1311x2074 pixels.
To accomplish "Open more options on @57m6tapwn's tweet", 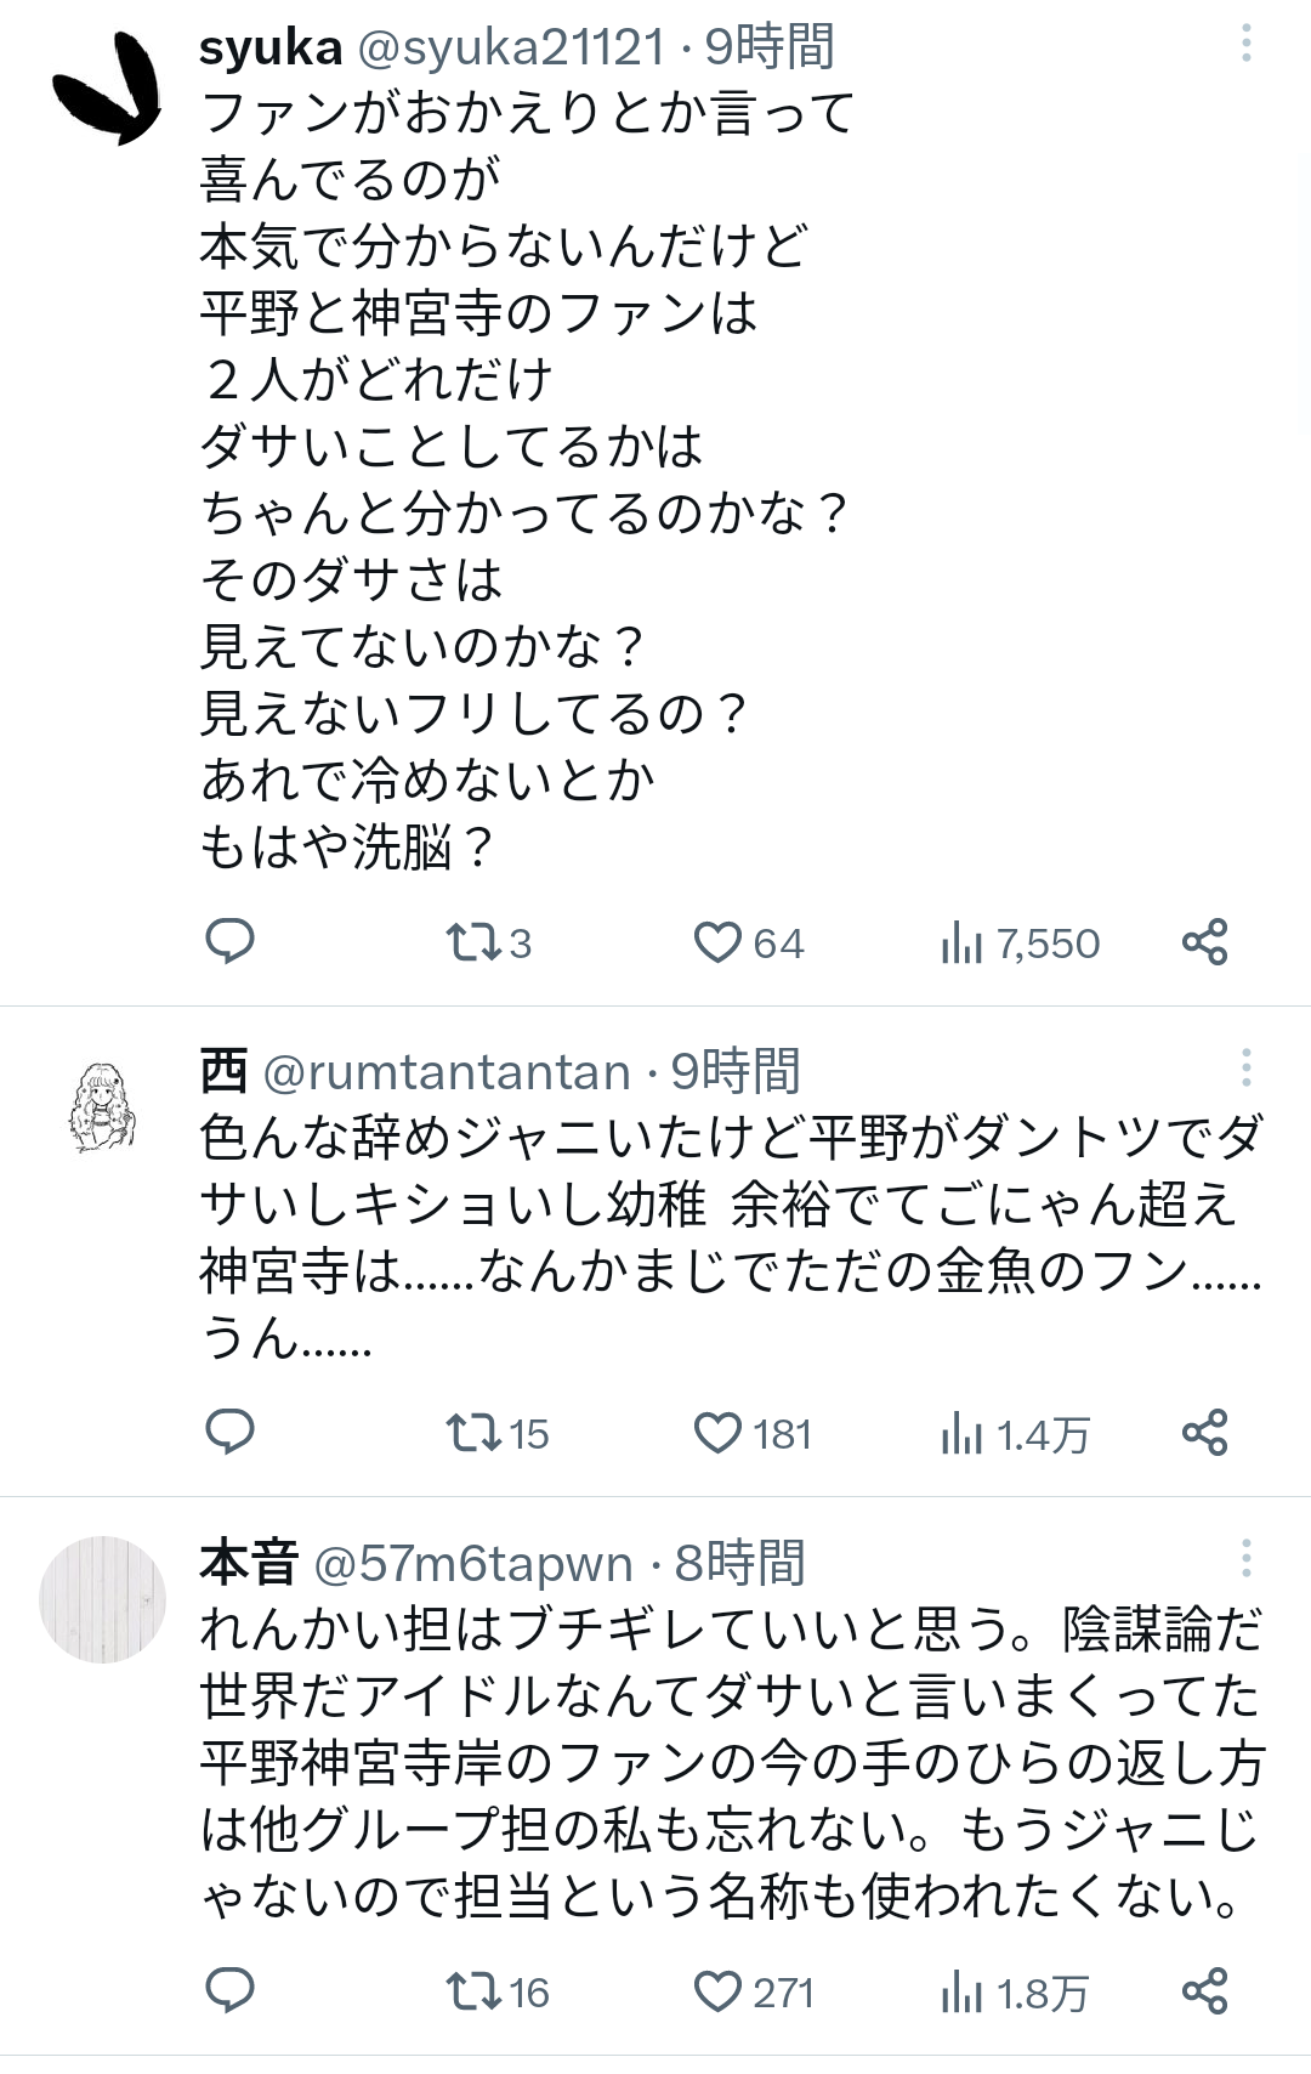I will click(1246, 1558).
